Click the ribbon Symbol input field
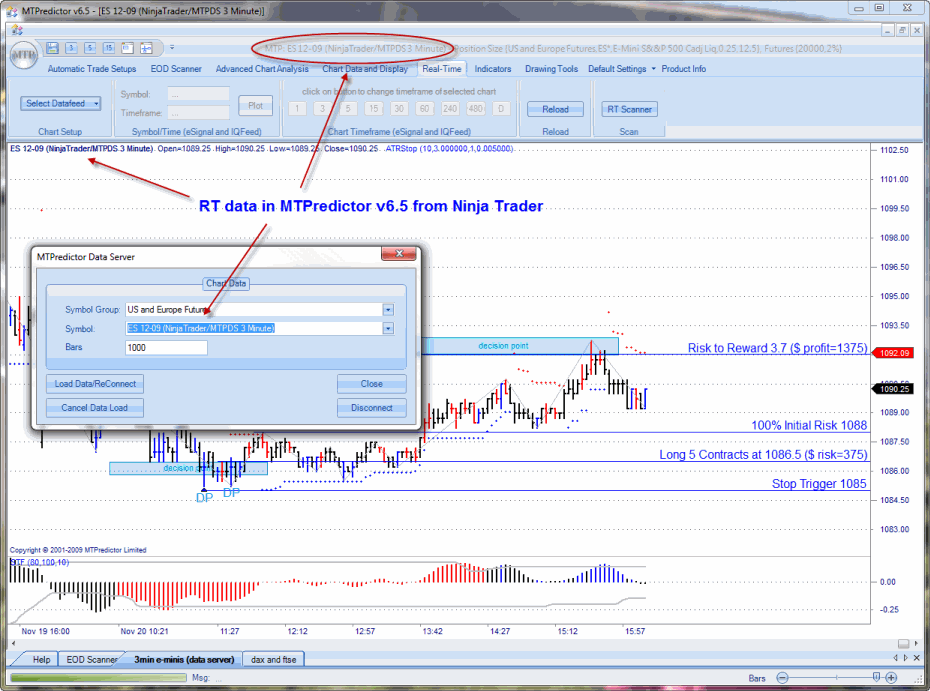This screenshot has height=691, width=930. coord(198,94)
